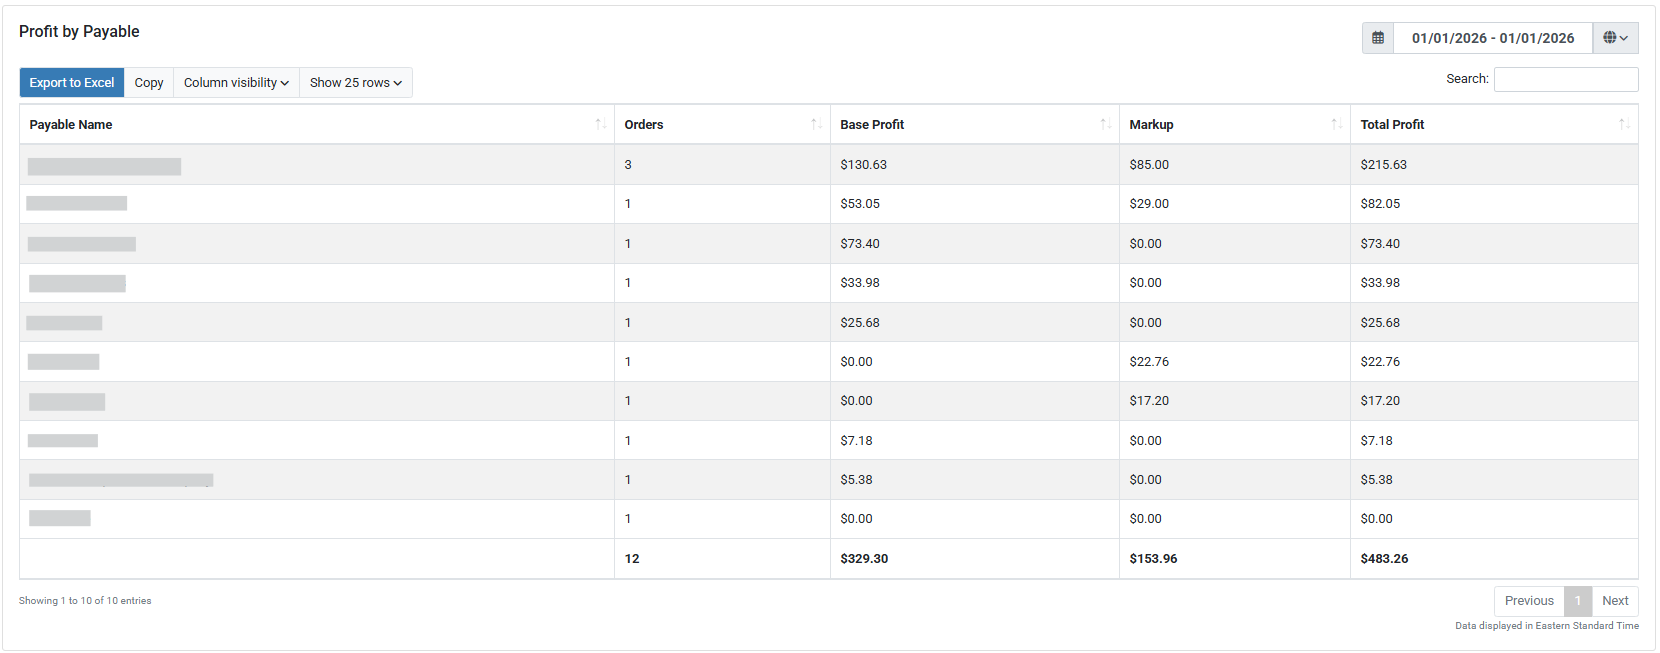1660x653 pixels.
Task: Click the last redacted payable name
Action: [x=60, y=518]
